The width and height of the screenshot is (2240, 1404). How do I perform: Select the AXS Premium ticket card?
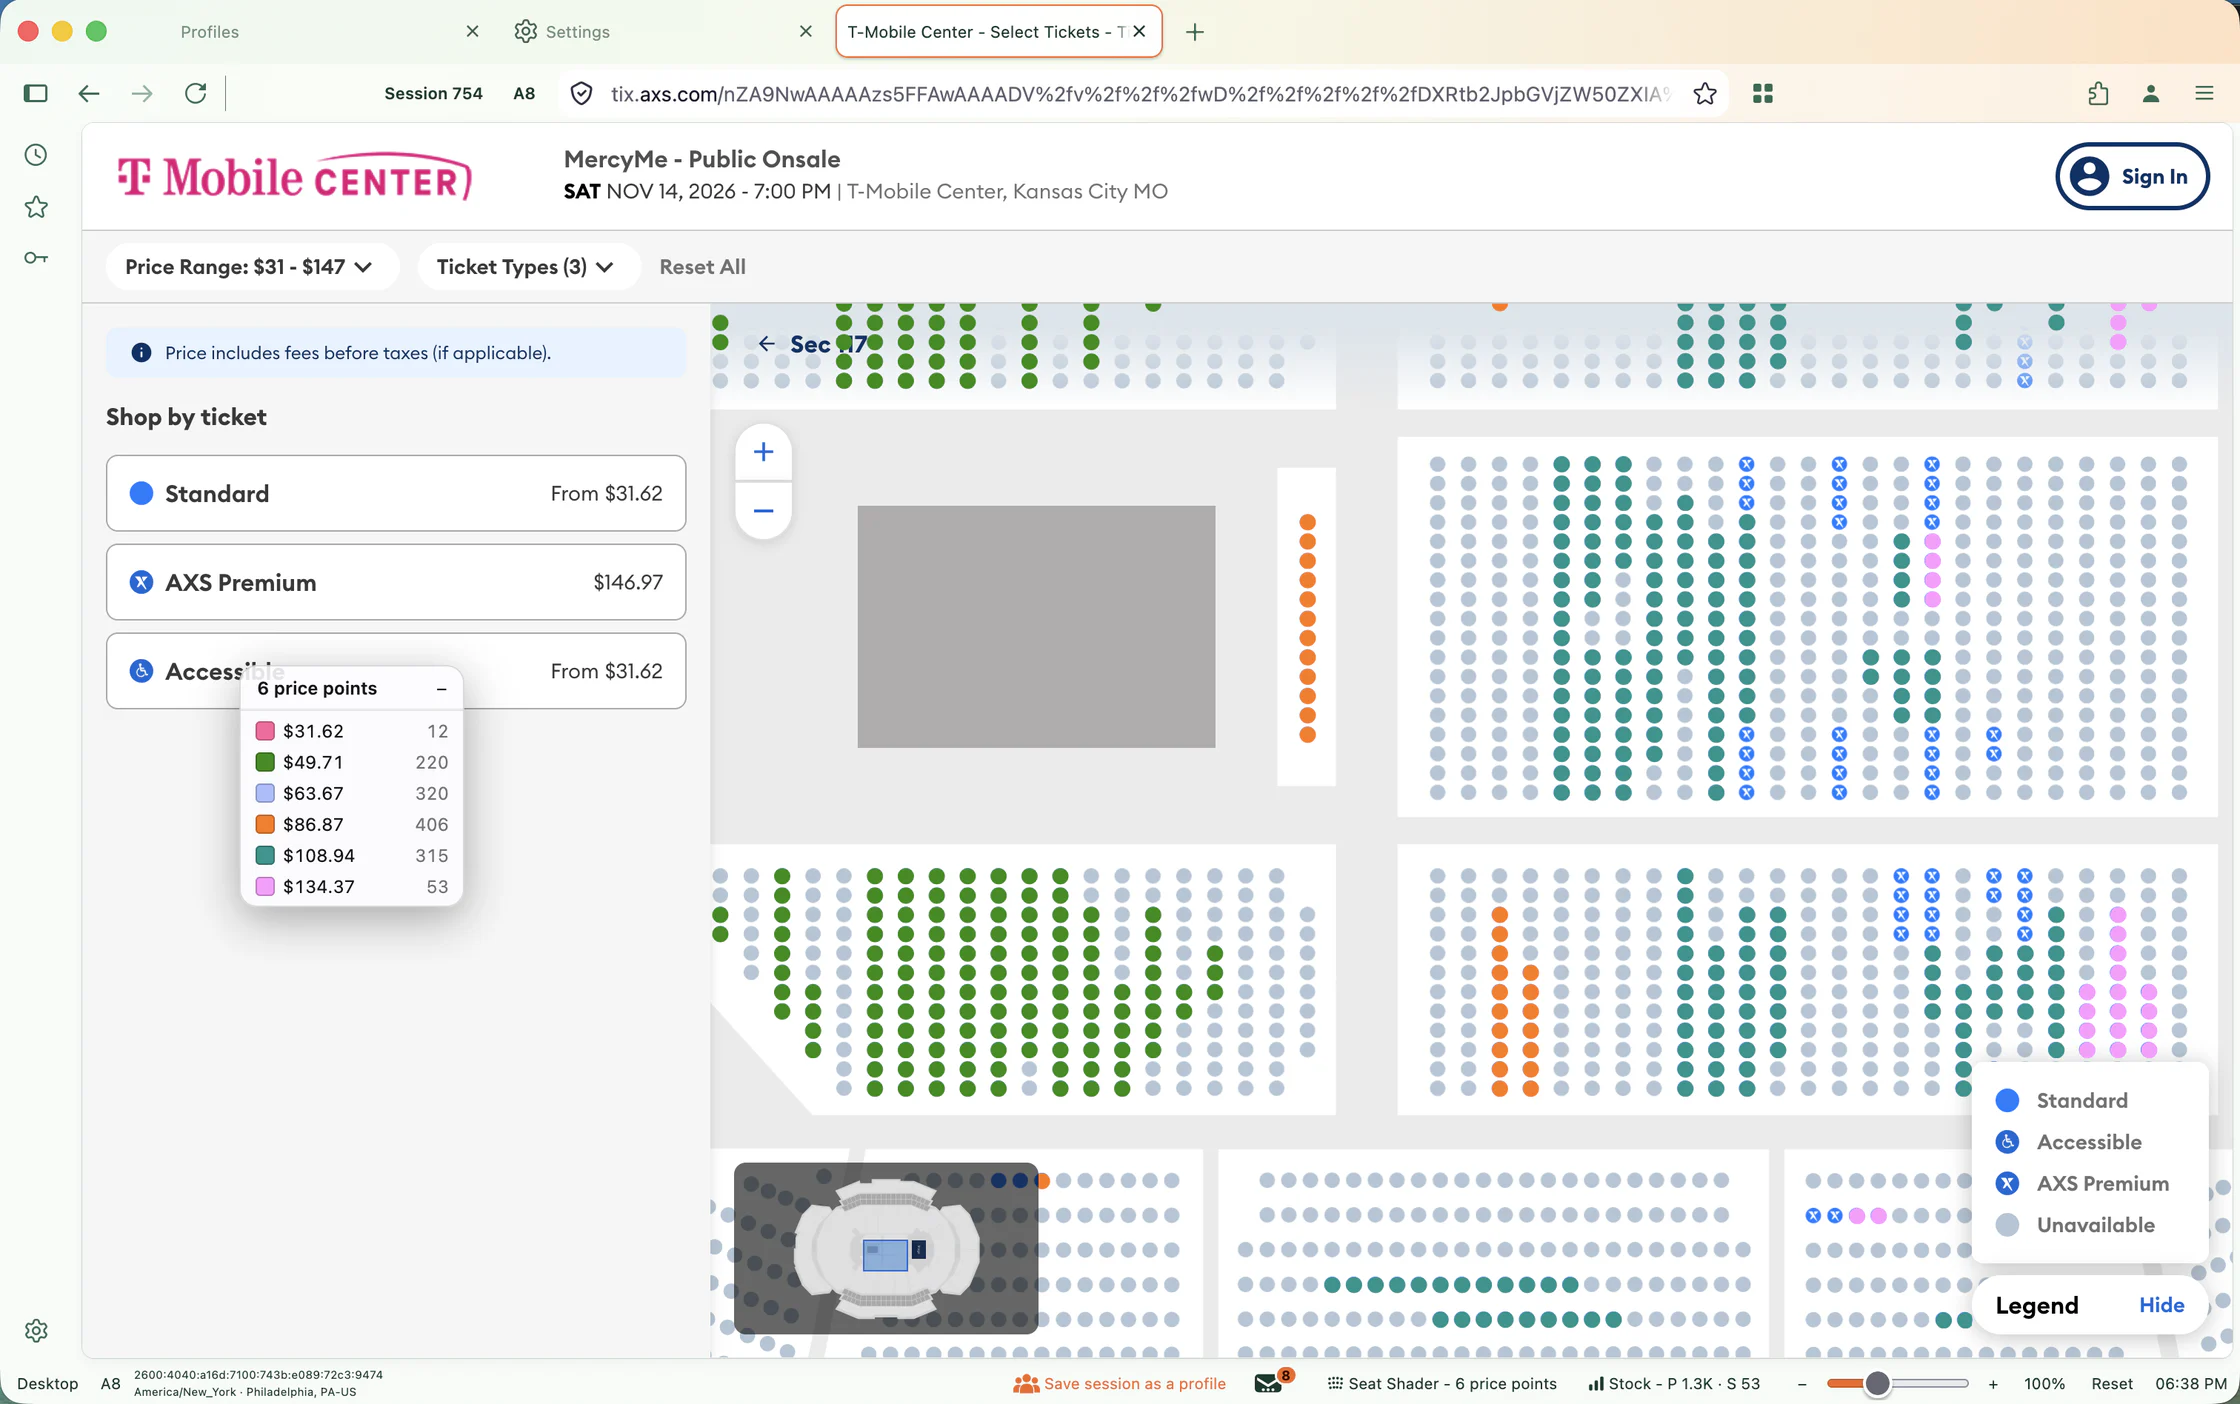click(396, 582)
